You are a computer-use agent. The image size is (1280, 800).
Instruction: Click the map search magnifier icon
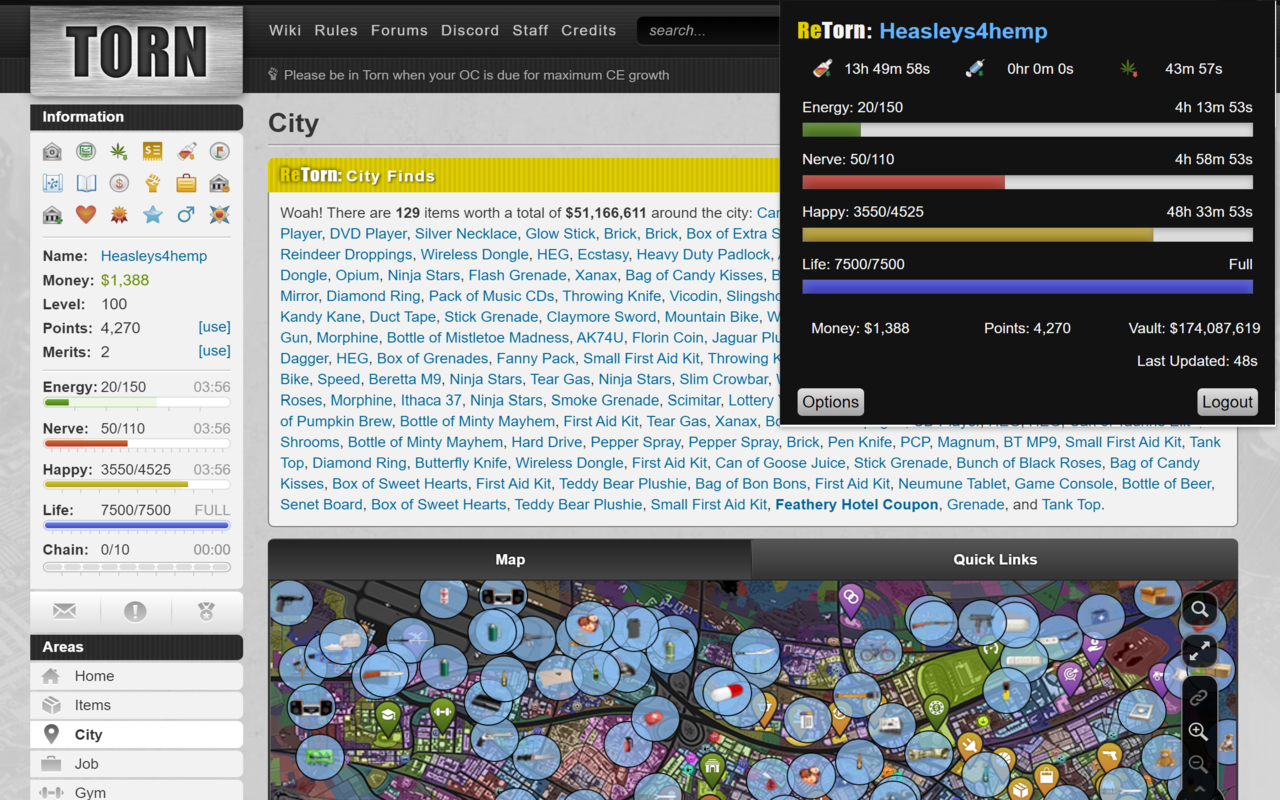tap(1199, 609)
